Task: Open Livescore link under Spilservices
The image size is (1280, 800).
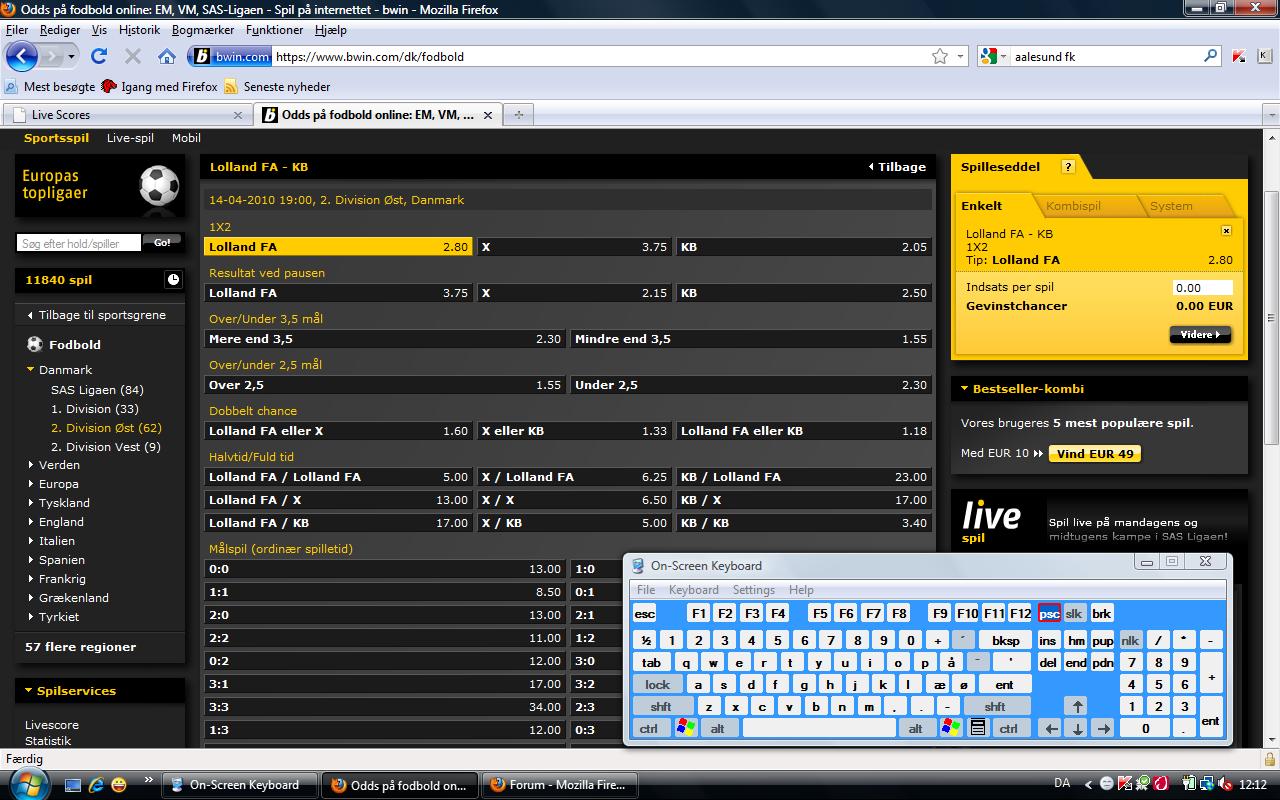Action: tap(51, 725)
